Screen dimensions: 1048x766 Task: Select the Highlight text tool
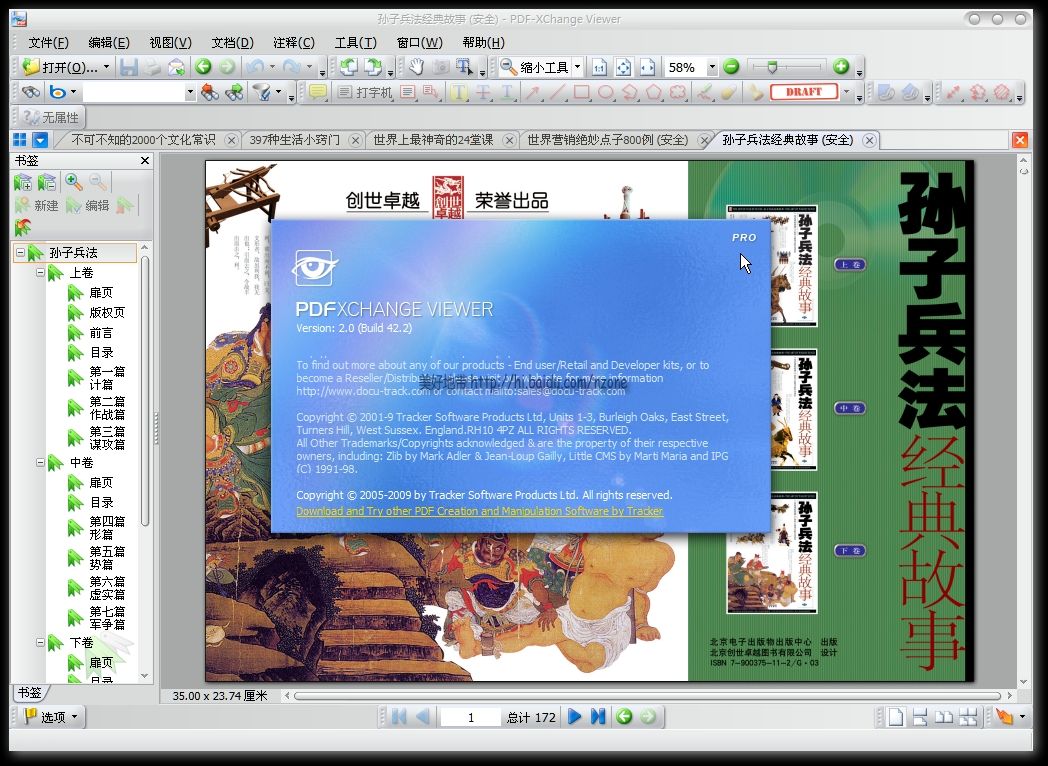[x=458, y=92]
